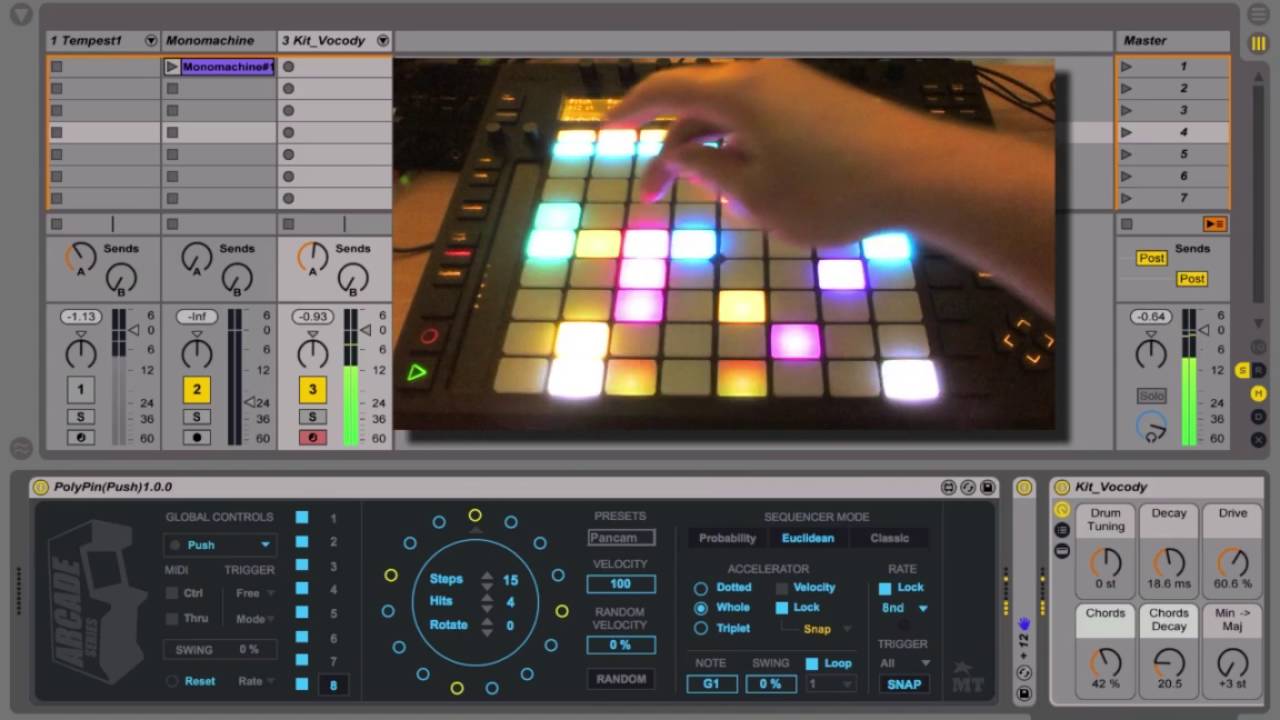
Task: Switch to Classic sequencer mode tab
Action: tap(889, 538)
